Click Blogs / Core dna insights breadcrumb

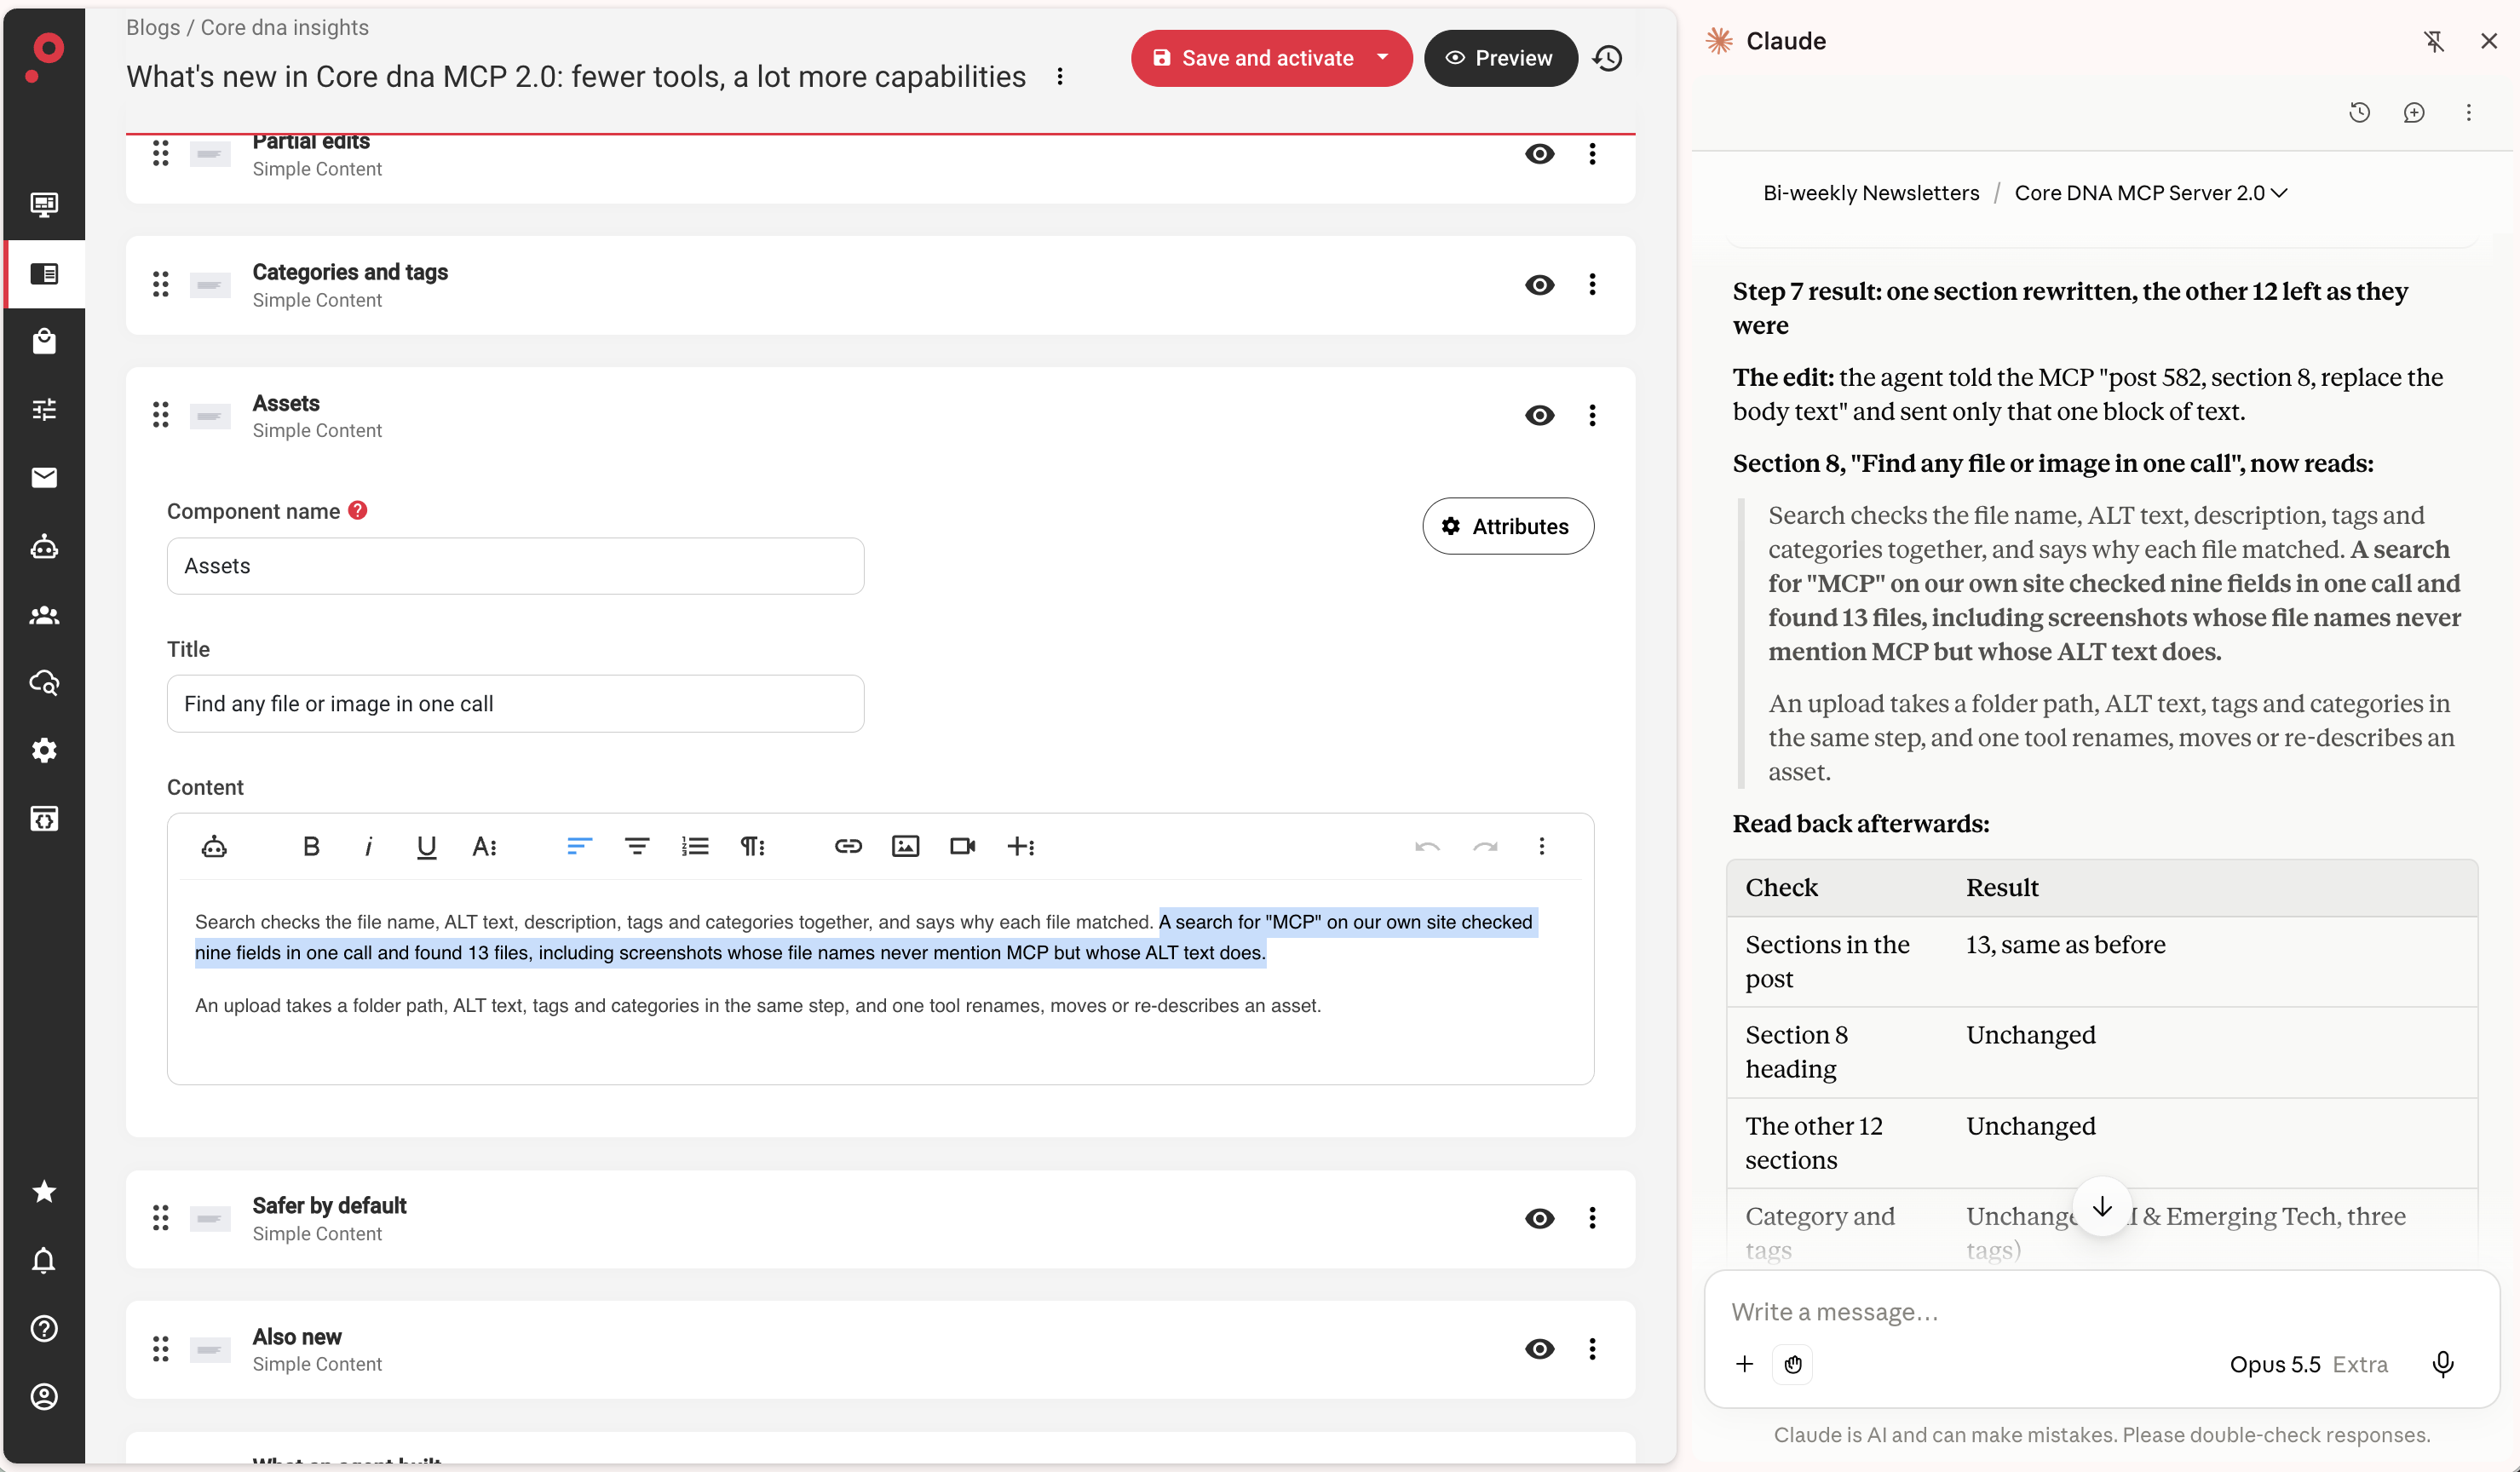coord(247,27)
